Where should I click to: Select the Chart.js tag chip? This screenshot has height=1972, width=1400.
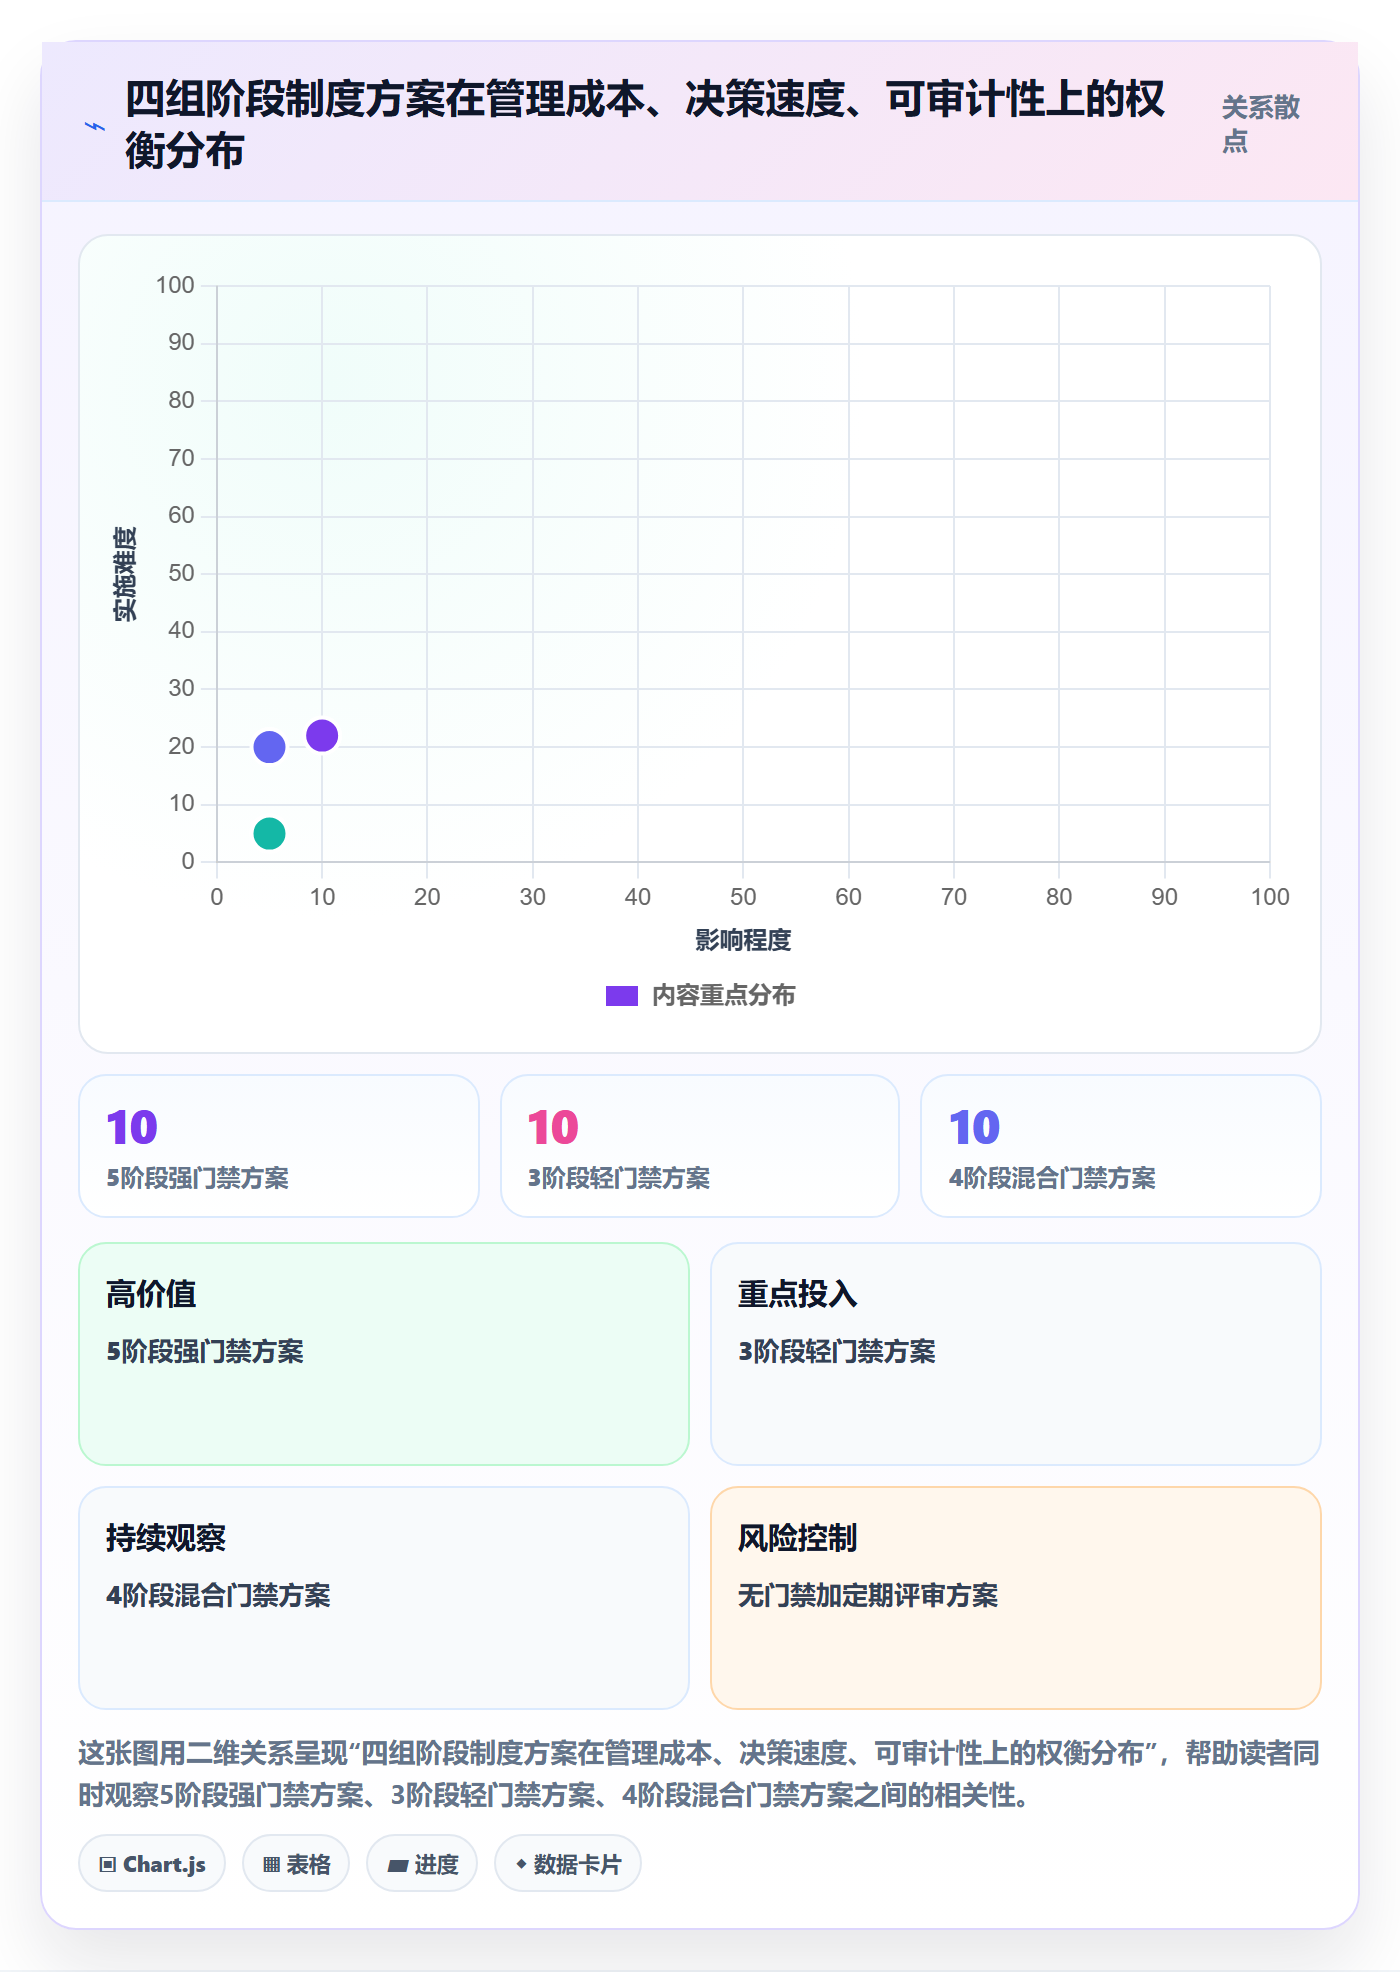(152, 1863)
